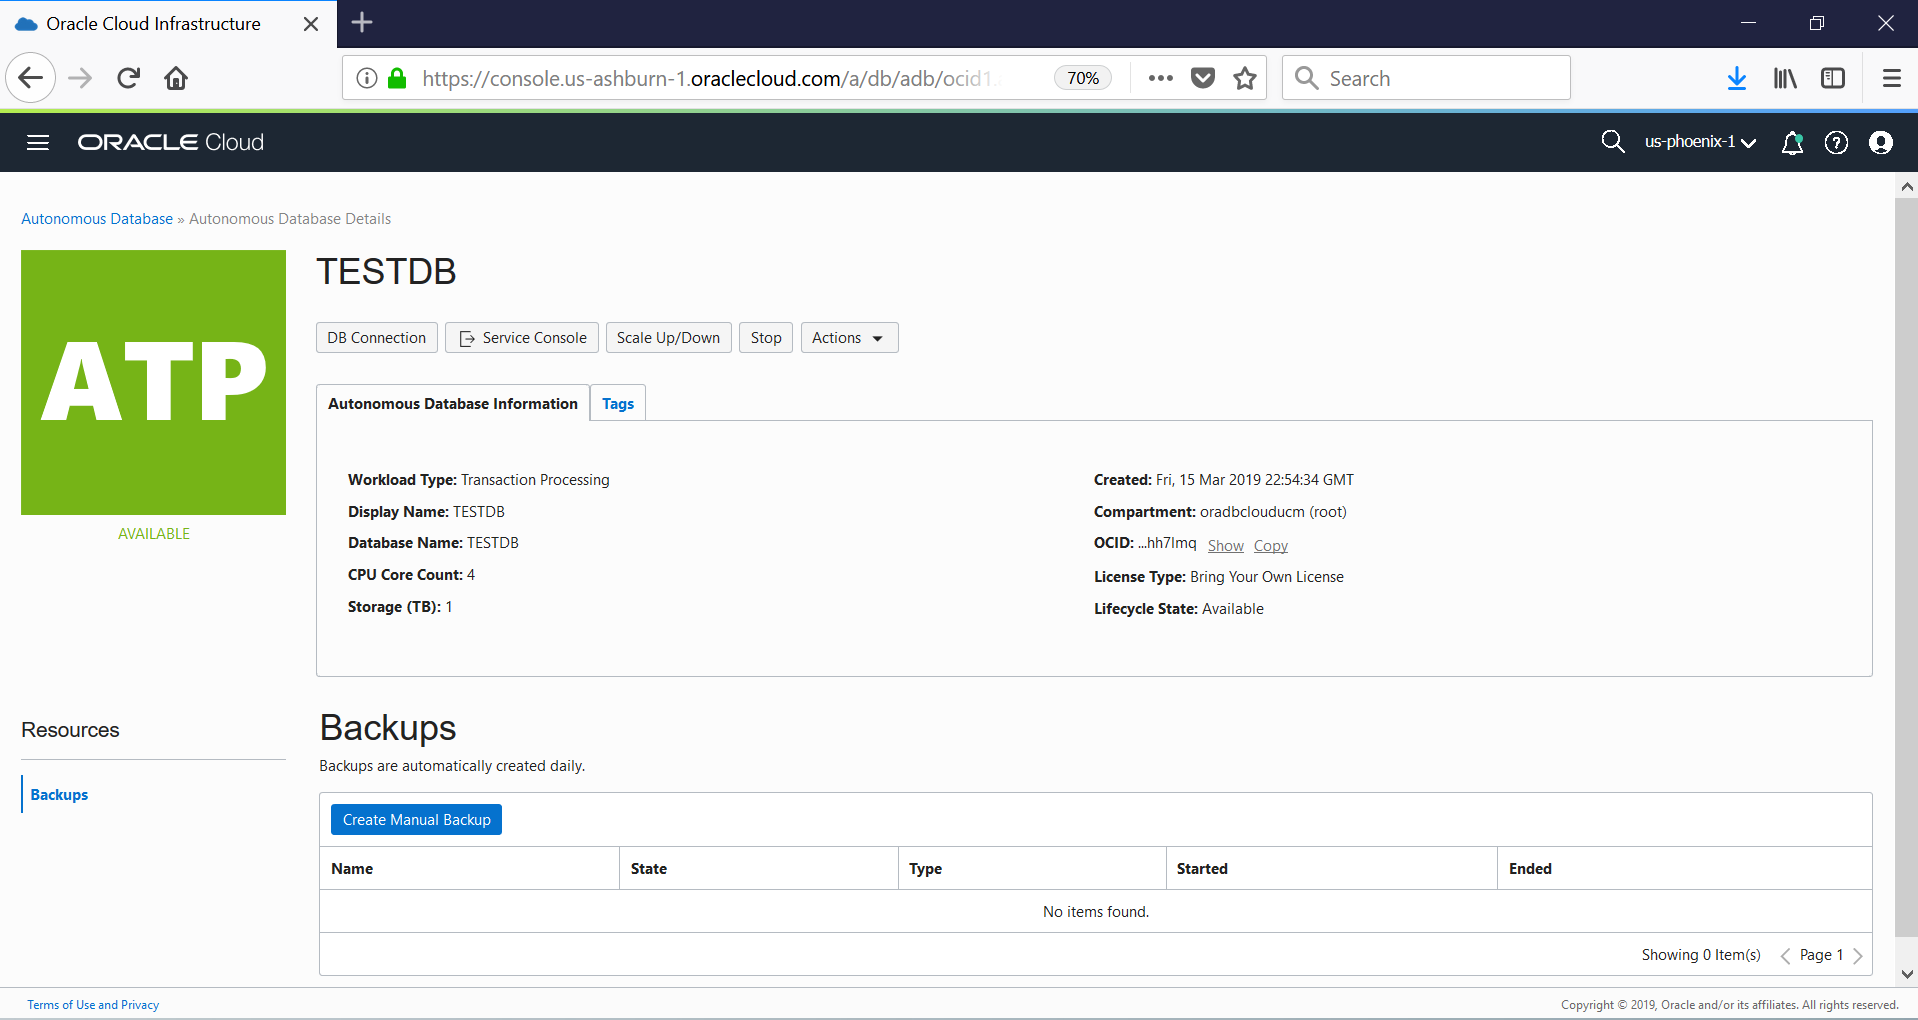Go forward in browser history
The image size is (1918, 1020).
pos(80,78)
